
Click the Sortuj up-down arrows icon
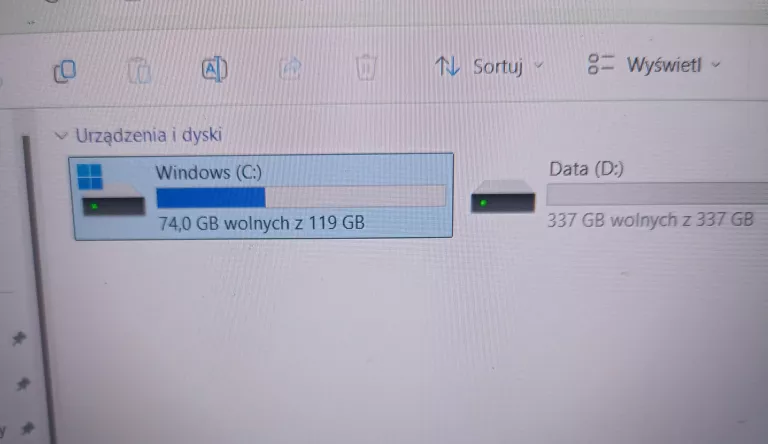coord(447,66)
